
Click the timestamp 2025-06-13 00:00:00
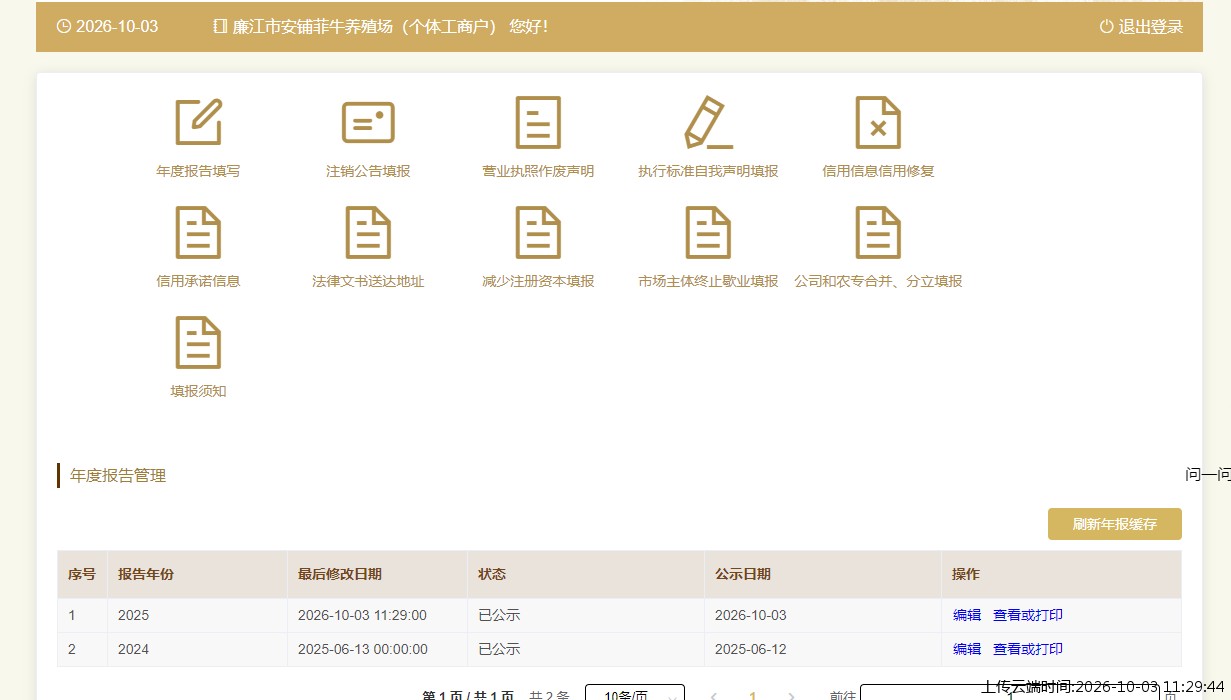[363, 649]
